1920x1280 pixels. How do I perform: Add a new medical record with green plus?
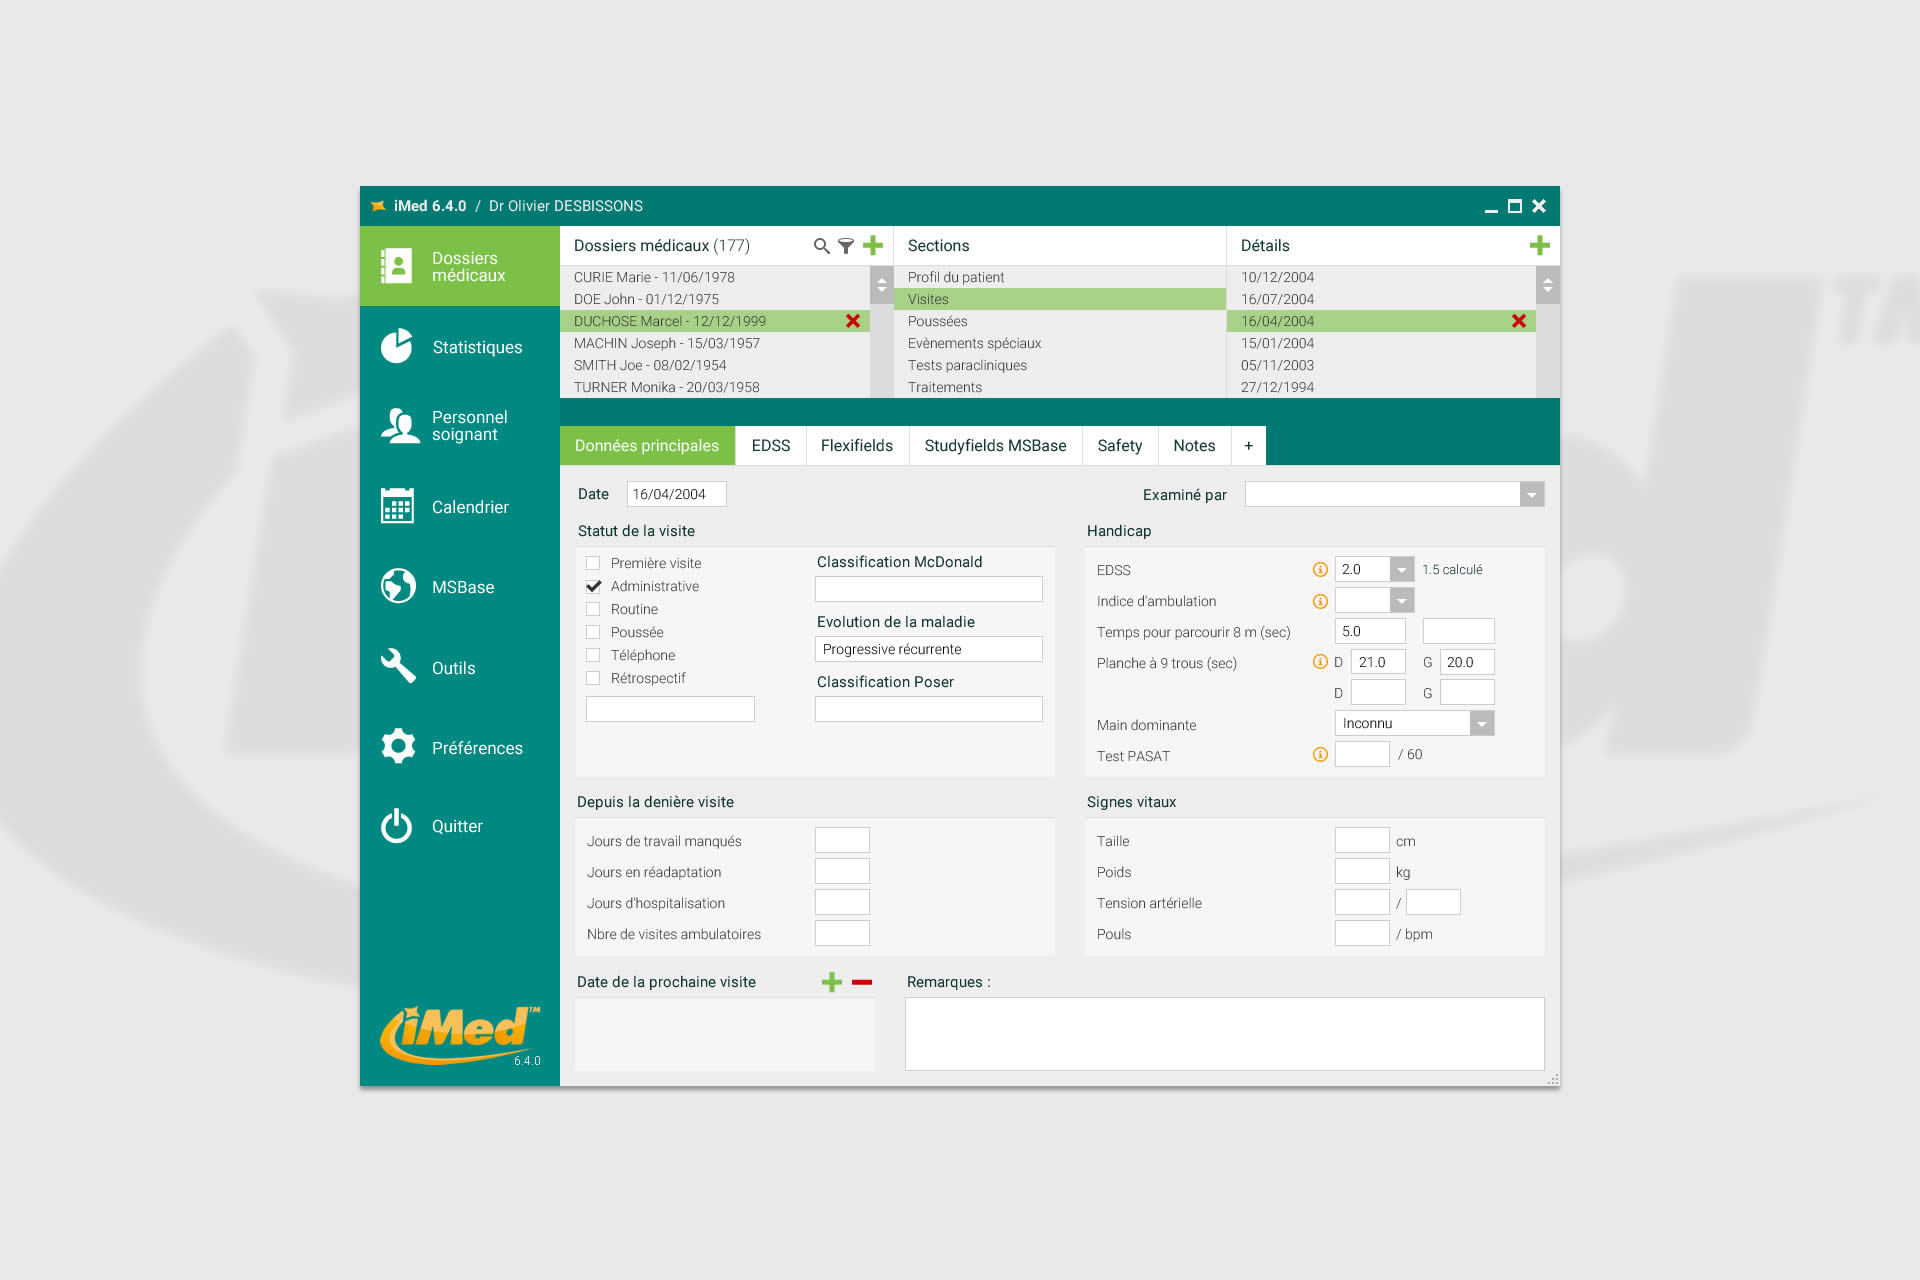coord(873,246)
